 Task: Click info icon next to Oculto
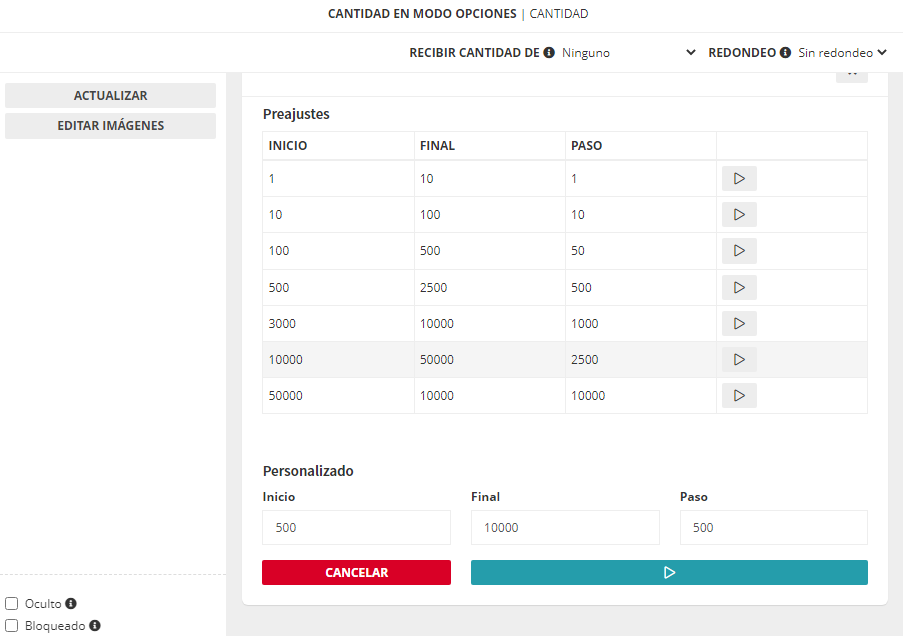(71, 604)
